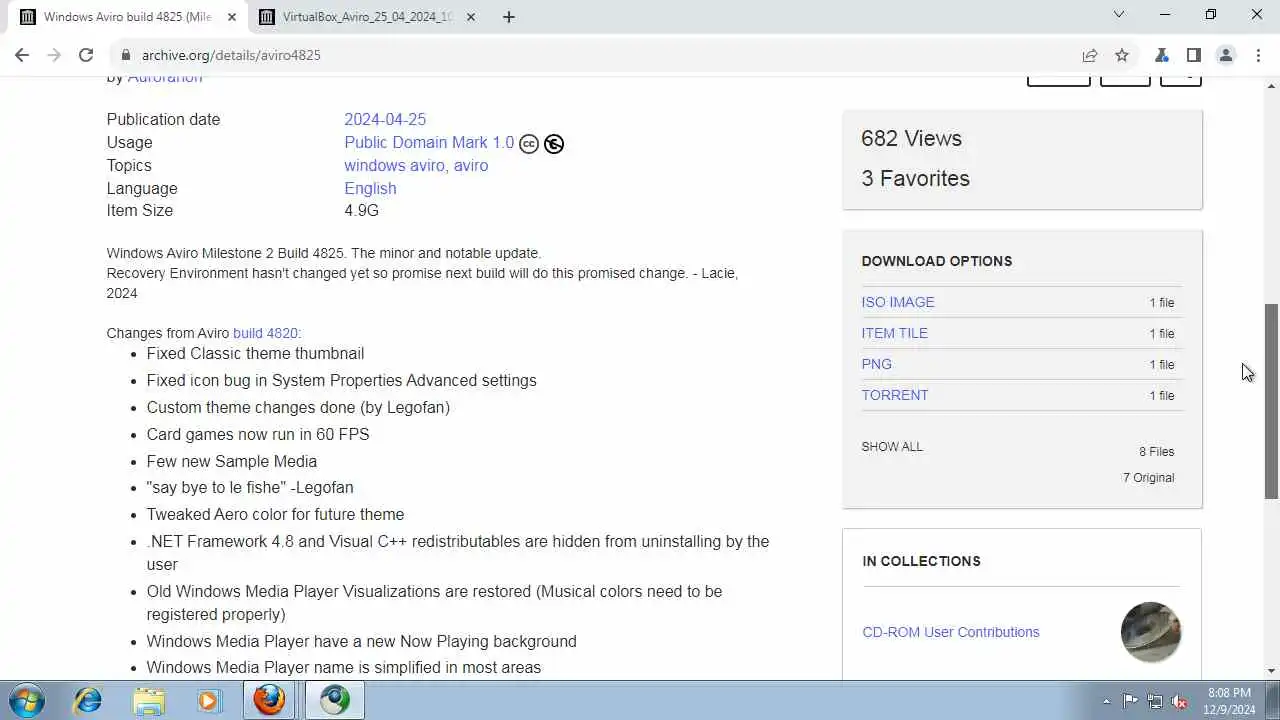The width and height of the screenshot is (1280, 720).
Task: Click the CD-ROM collection thumbnail image
Action: (1151, 632)
